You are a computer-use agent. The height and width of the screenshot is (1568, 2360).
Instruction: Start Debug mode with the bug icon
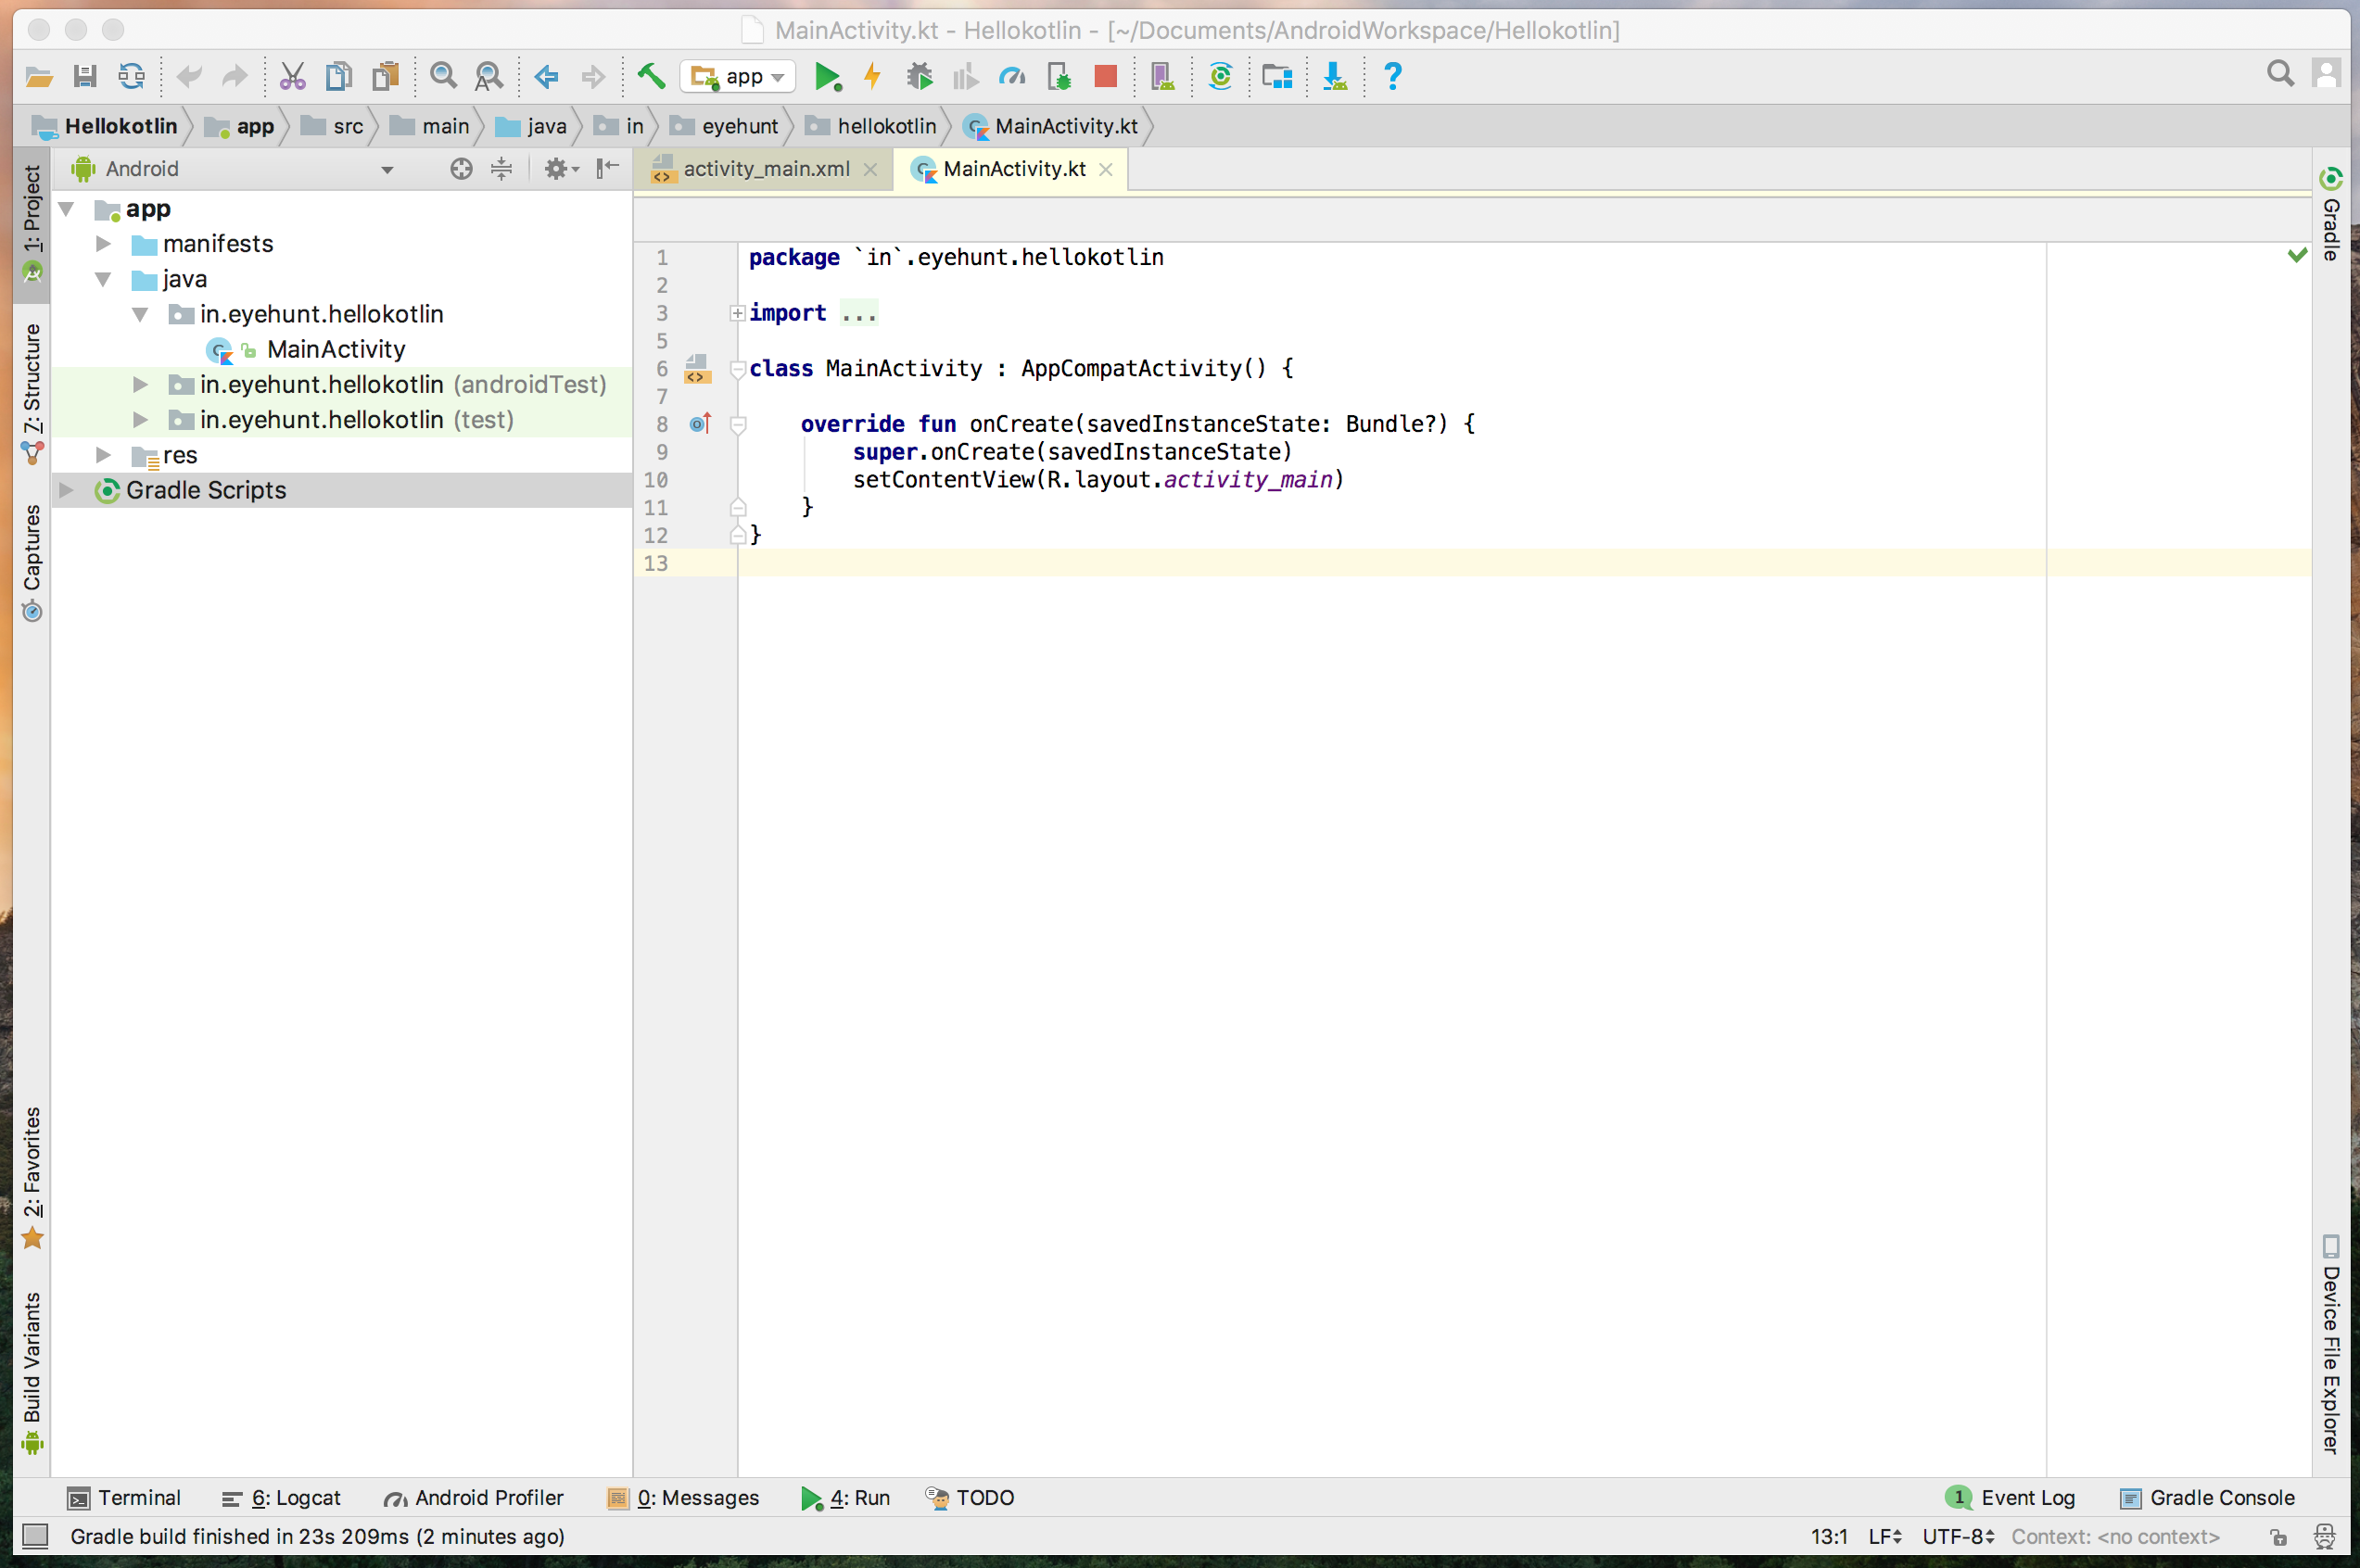point(918,76)
